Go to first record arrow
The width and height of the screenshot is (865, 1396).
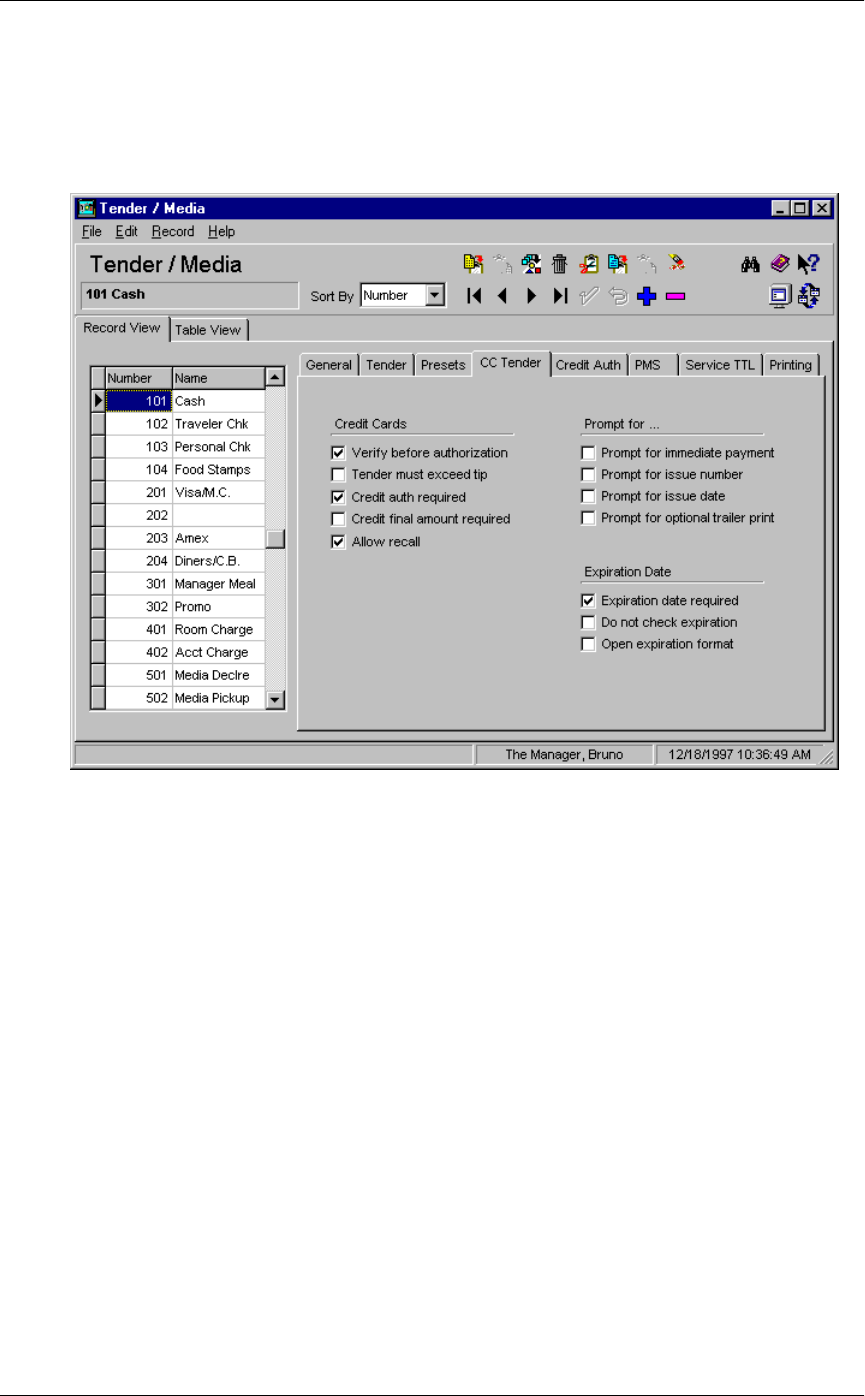[474, 296]
